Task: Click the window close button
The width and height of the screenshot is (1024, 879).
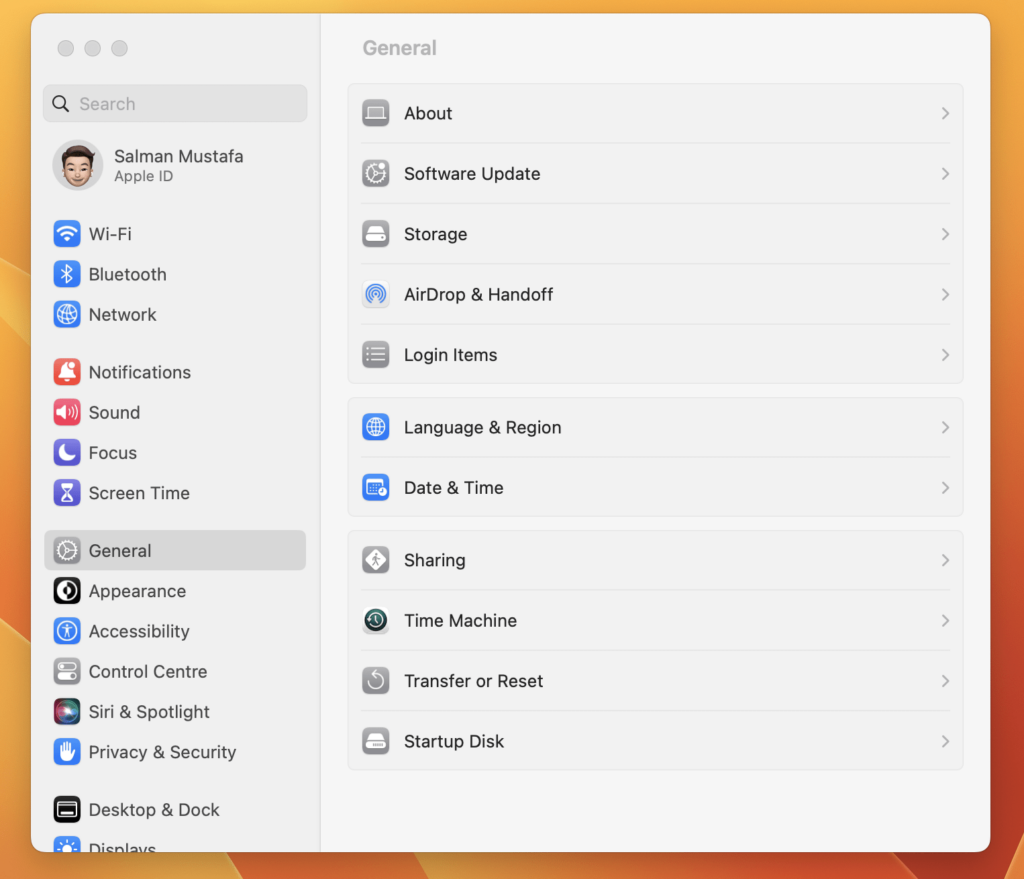Action: click(x=65, y=48)
